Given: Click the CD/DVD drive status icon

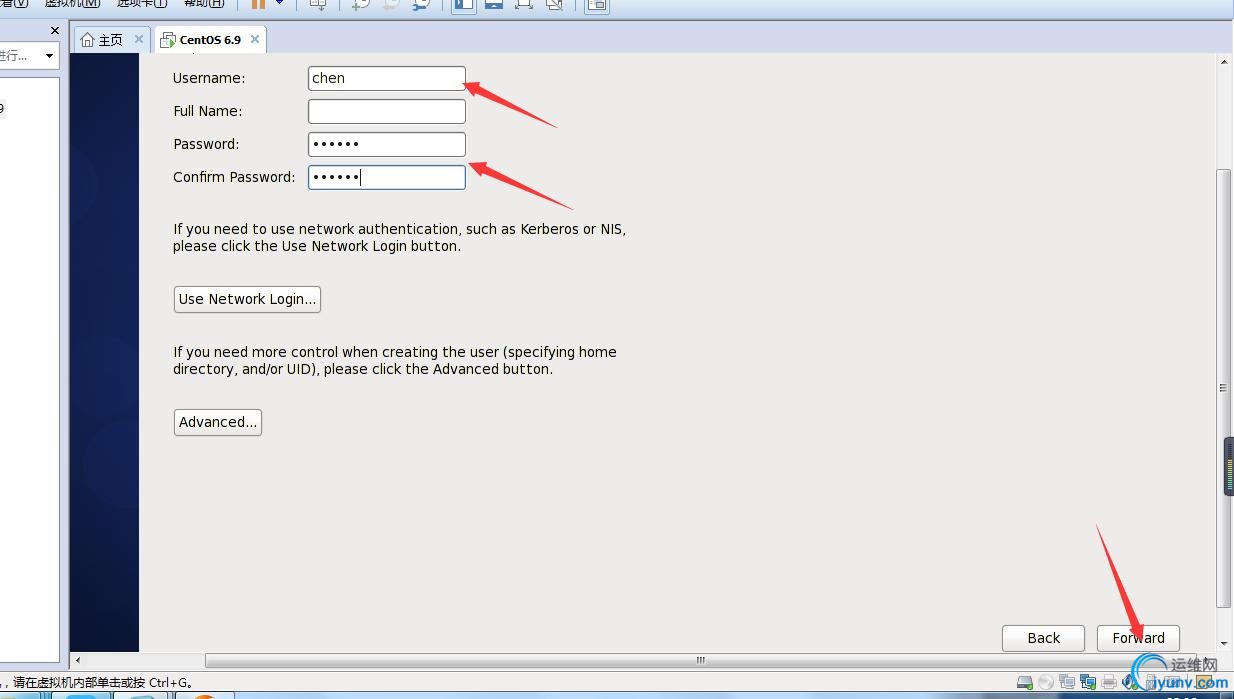Looking at the screenshot, I should [1046, 683].
